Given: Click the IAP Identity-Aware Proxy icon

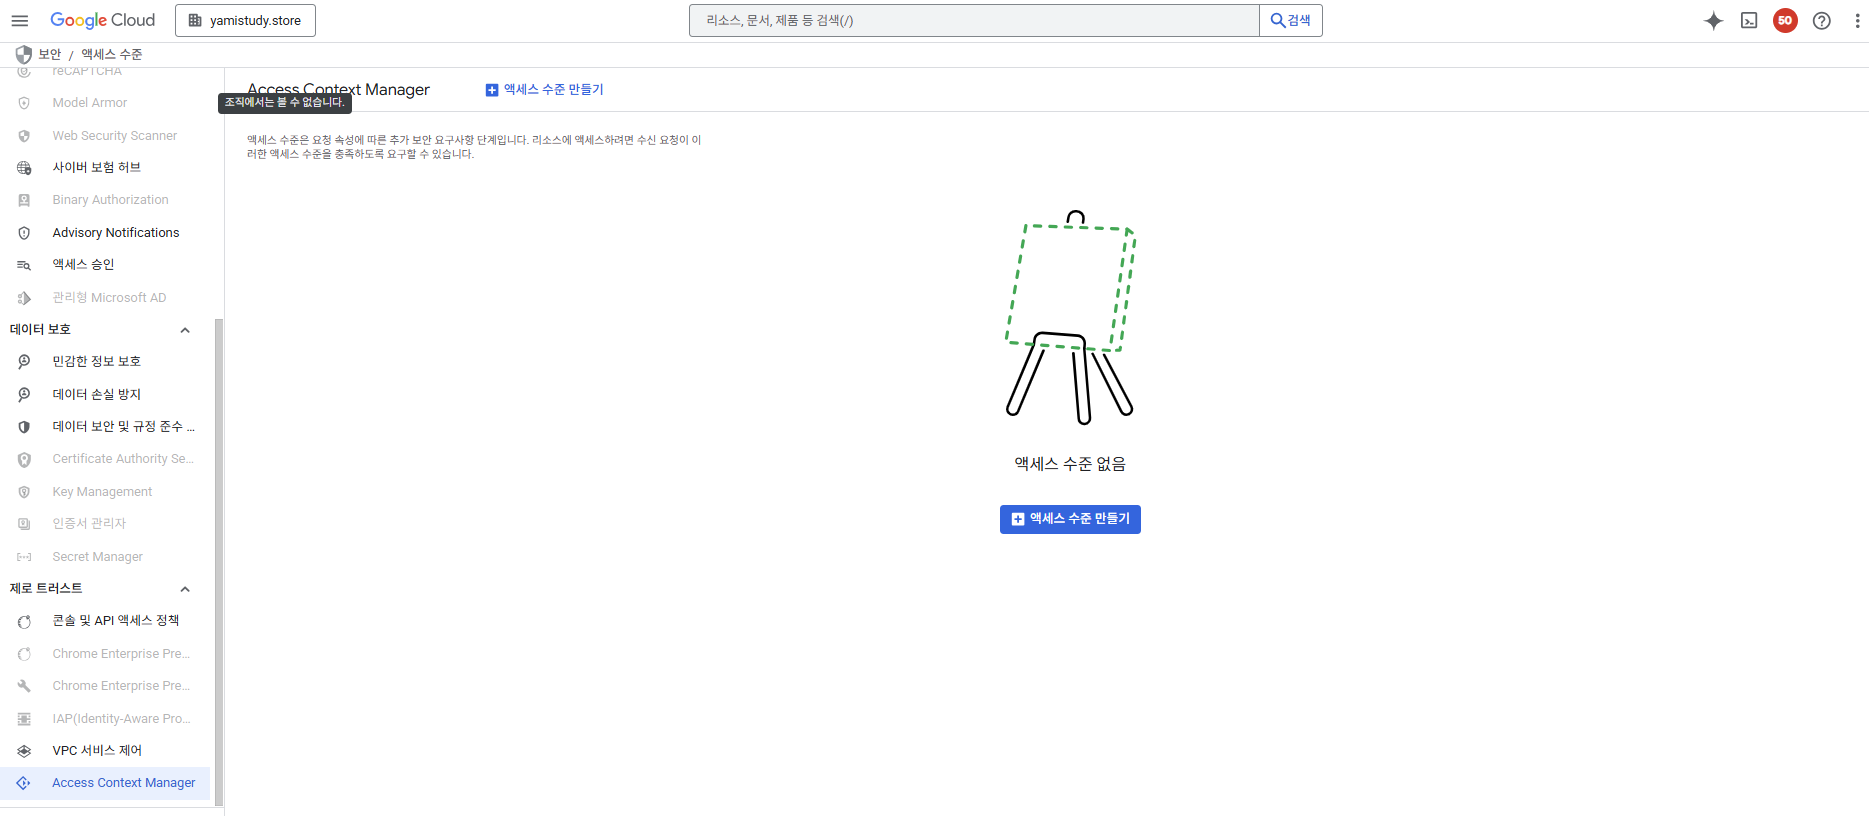Looking at the screenshot, I should click(24, 719).
